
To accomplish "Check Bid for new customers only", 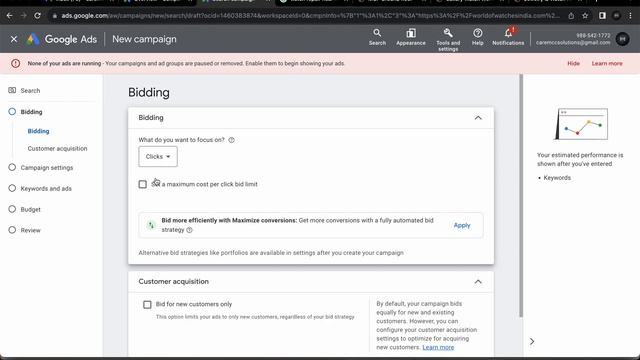I will coord(147,304).
